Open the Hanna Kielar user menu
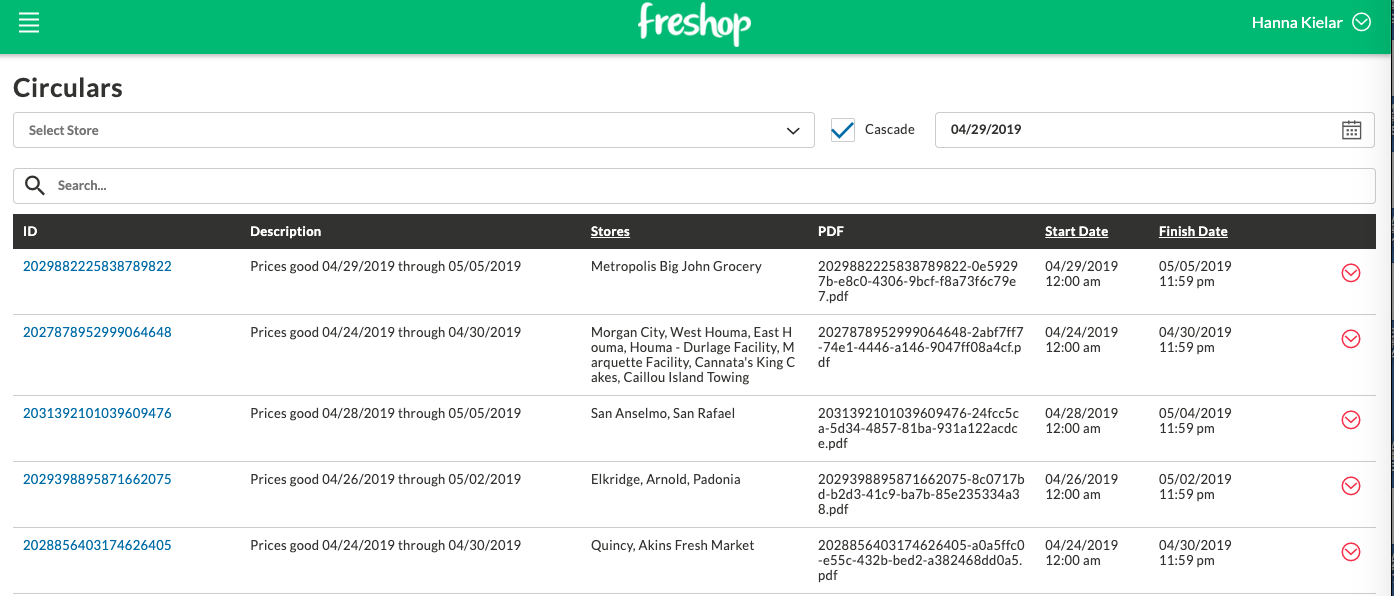Image resolution: width=1394 pixels, height=596 pixels. (x=1310, y=22)
